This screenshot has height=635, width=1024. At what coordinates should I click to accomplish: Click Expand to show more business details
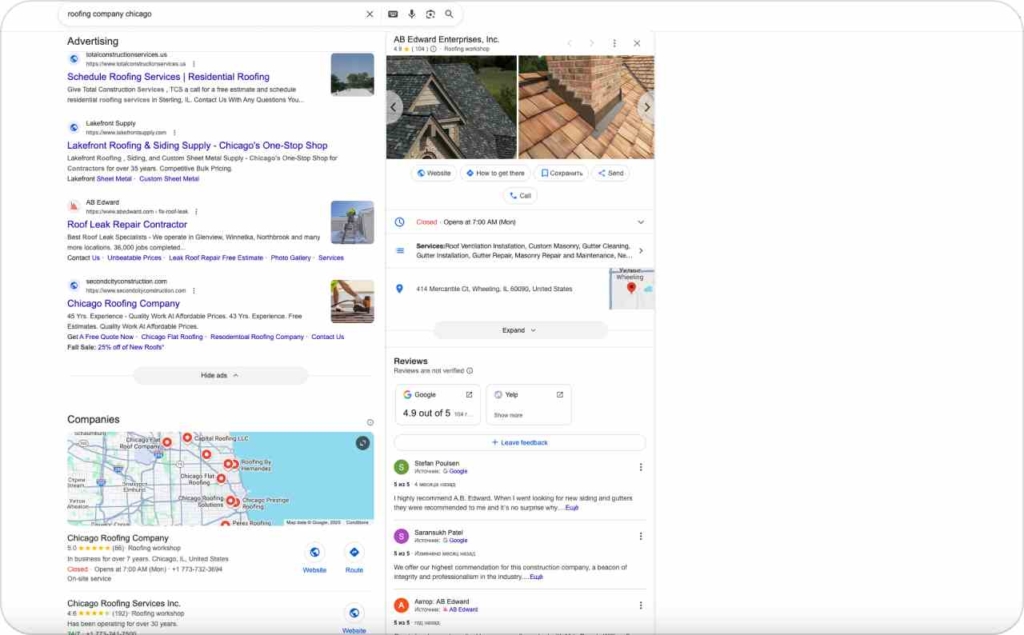coord(521,330)
